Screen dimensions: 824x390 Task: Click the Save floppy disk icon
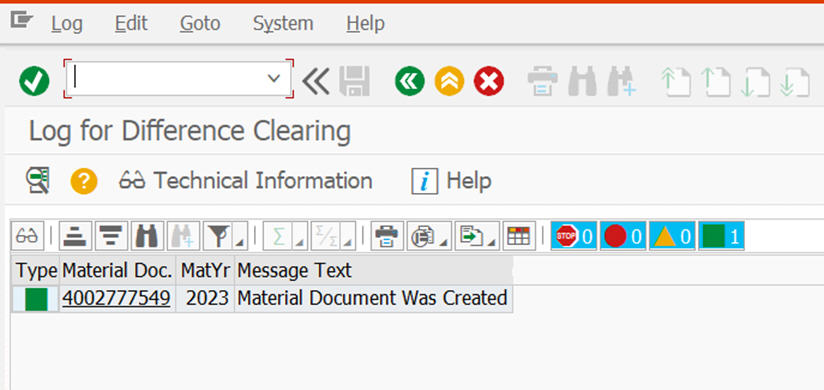click(x=355, y=81)
